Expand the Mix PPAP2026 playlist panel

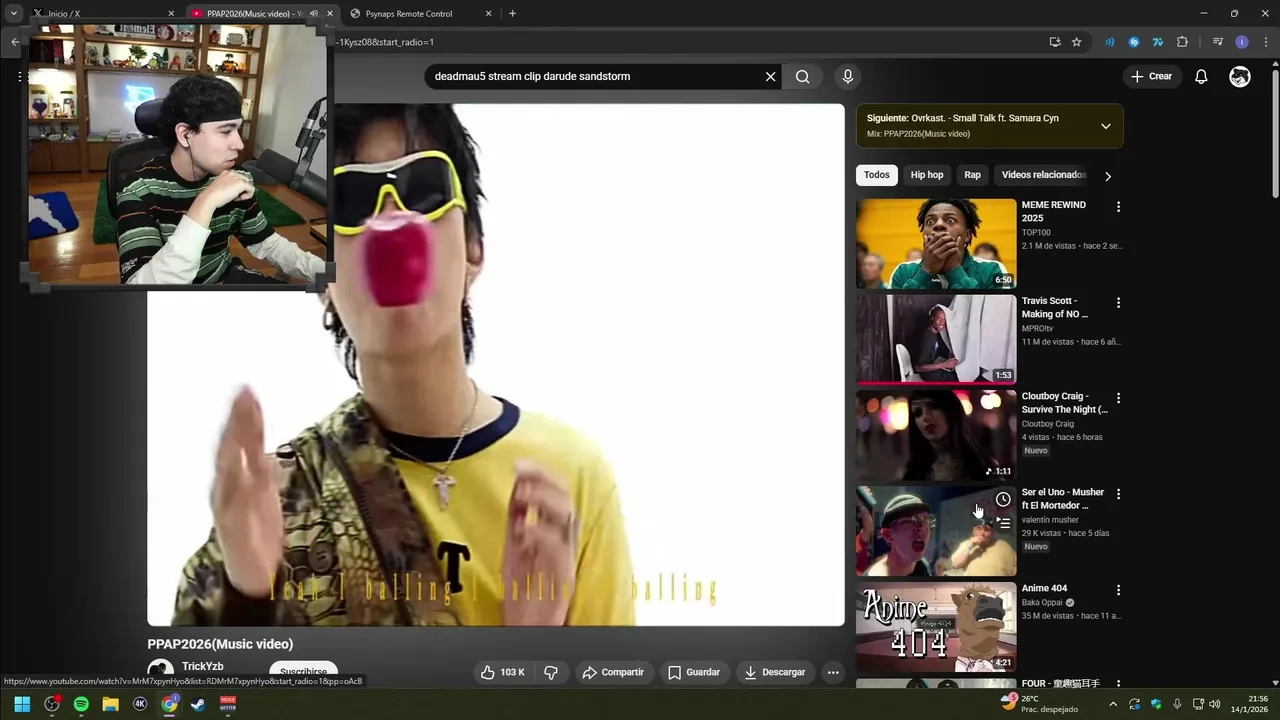click(x=1105, y=126)
